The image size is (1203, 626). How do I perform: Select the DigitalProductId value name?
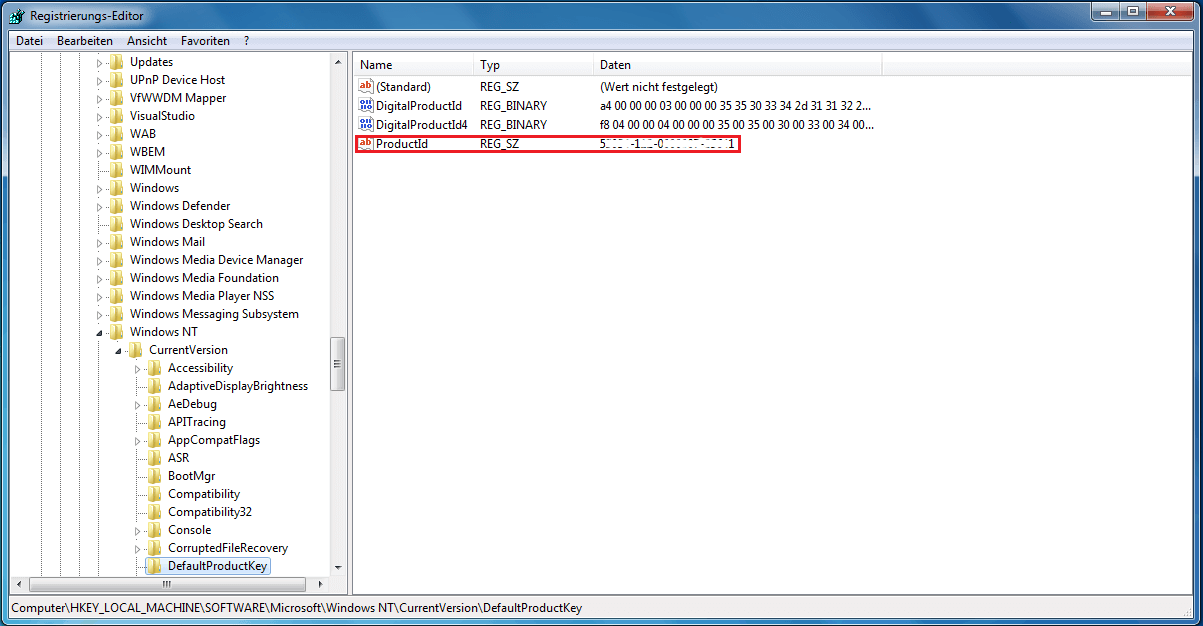(x=419, y=105)
